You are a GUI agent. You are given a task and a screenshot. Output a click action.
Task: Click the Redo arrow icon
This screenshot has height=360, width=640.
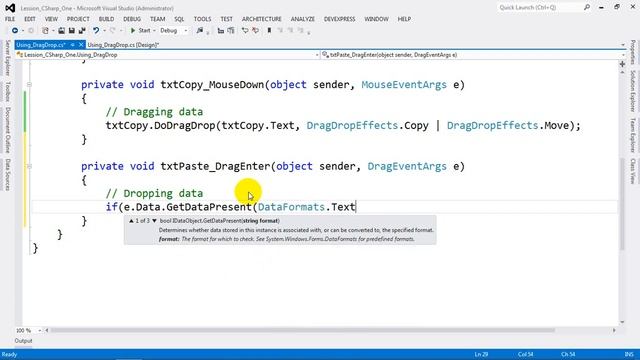pos(113,31)
